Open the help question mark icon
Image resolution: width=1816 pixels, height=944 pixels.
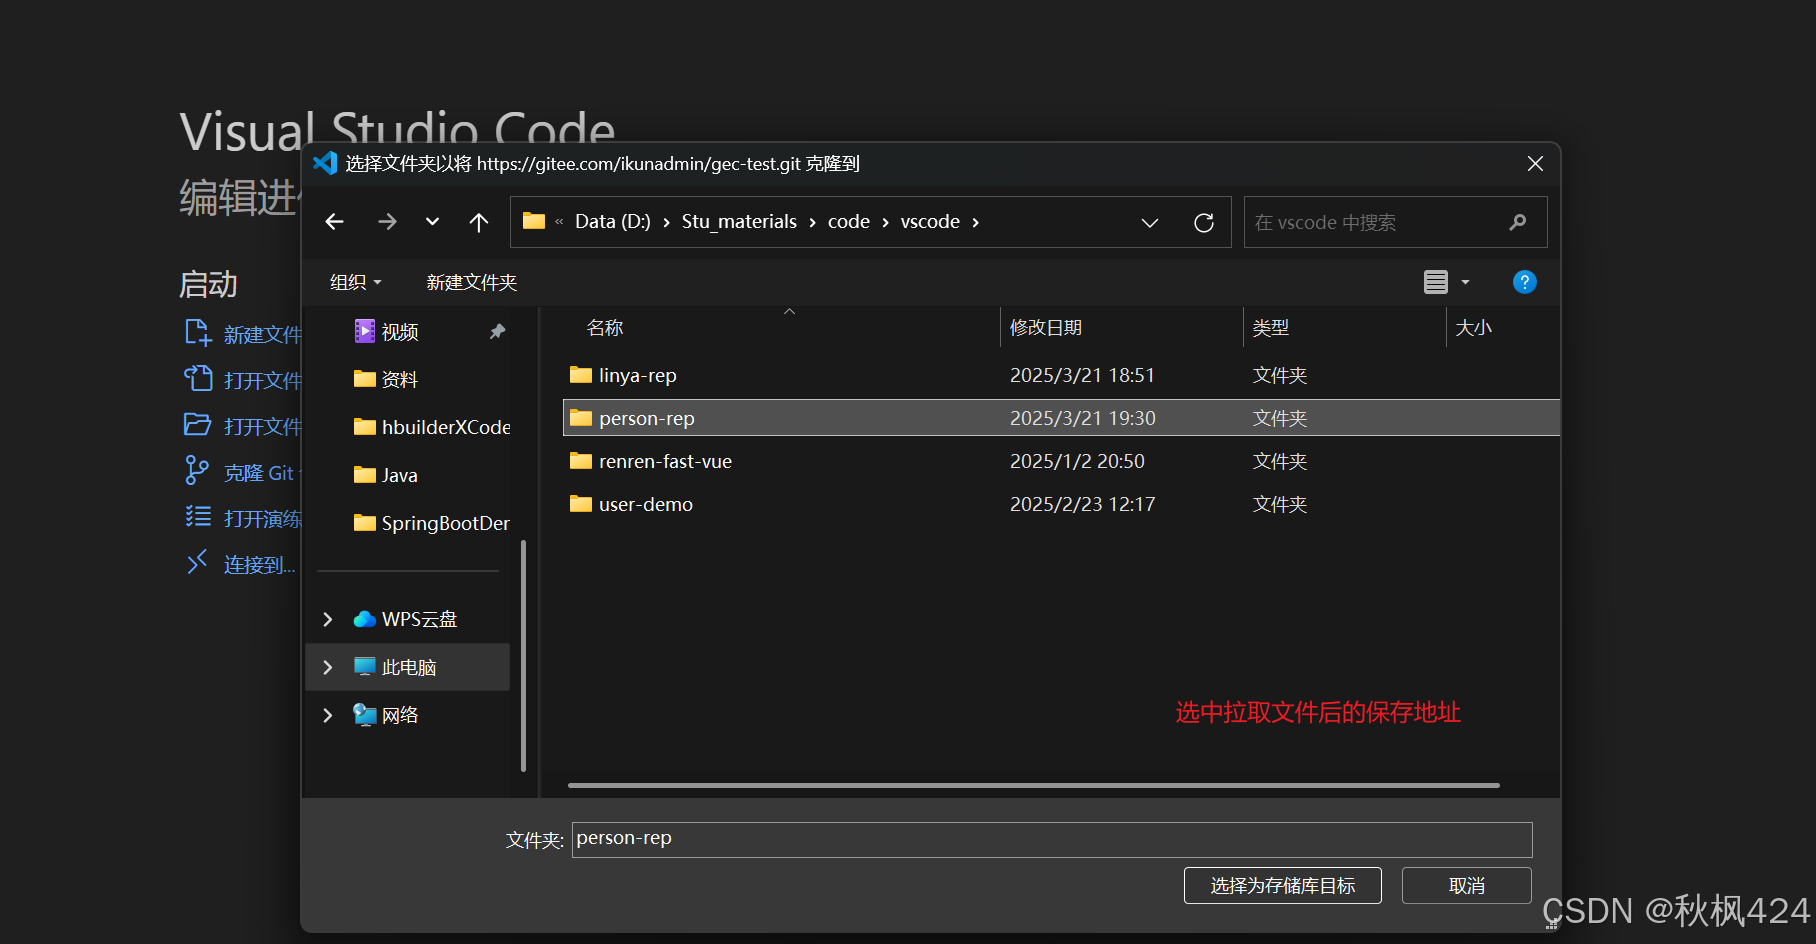tap(1523, 282)
